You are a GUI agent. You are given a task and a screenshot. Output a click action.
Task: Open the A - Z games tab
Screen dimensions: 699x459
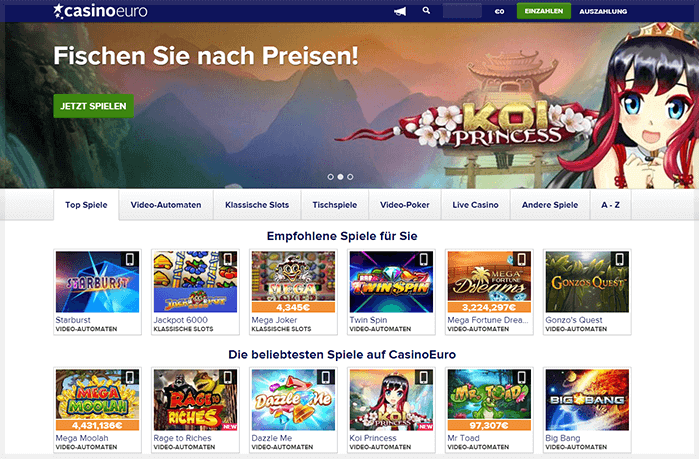[610, 205]
